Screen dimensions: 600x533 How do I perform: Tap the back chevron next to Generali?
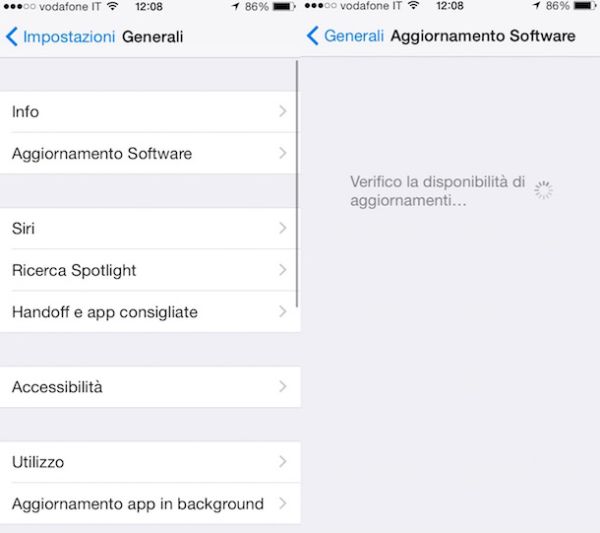click(313, 36)
